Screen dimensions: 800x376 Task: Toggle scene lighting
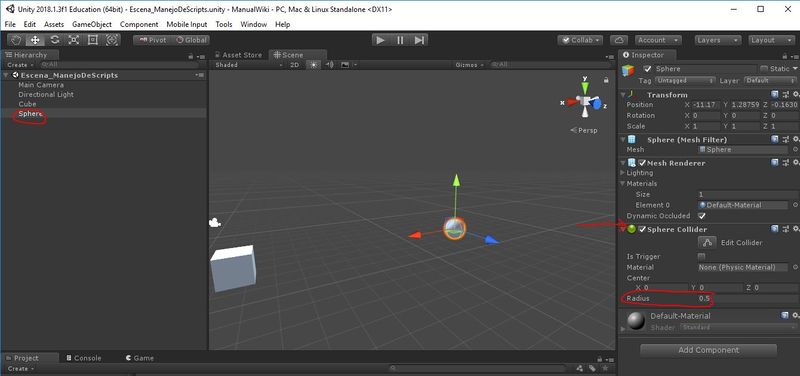pyautogui.click(x=313, y=65)
